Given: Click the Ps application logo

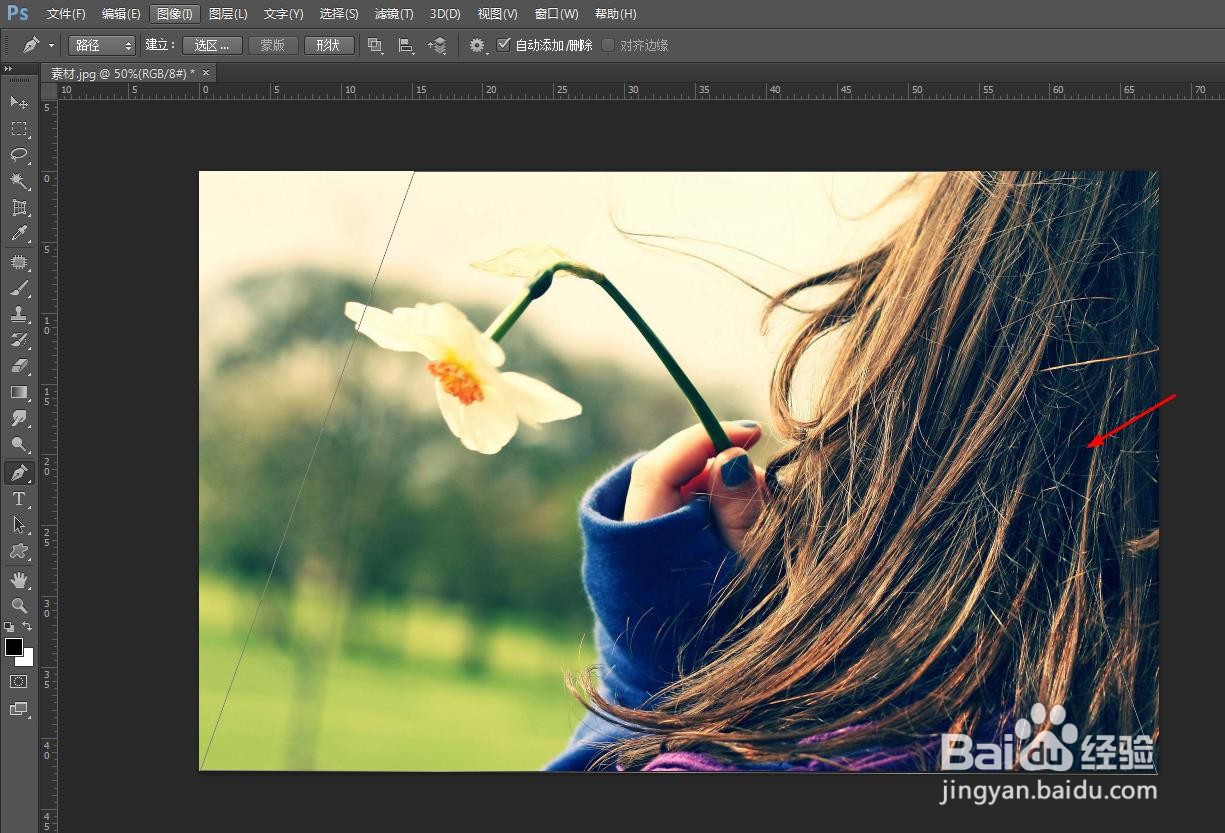Looking at the screenshot, I should pos(18,13).
